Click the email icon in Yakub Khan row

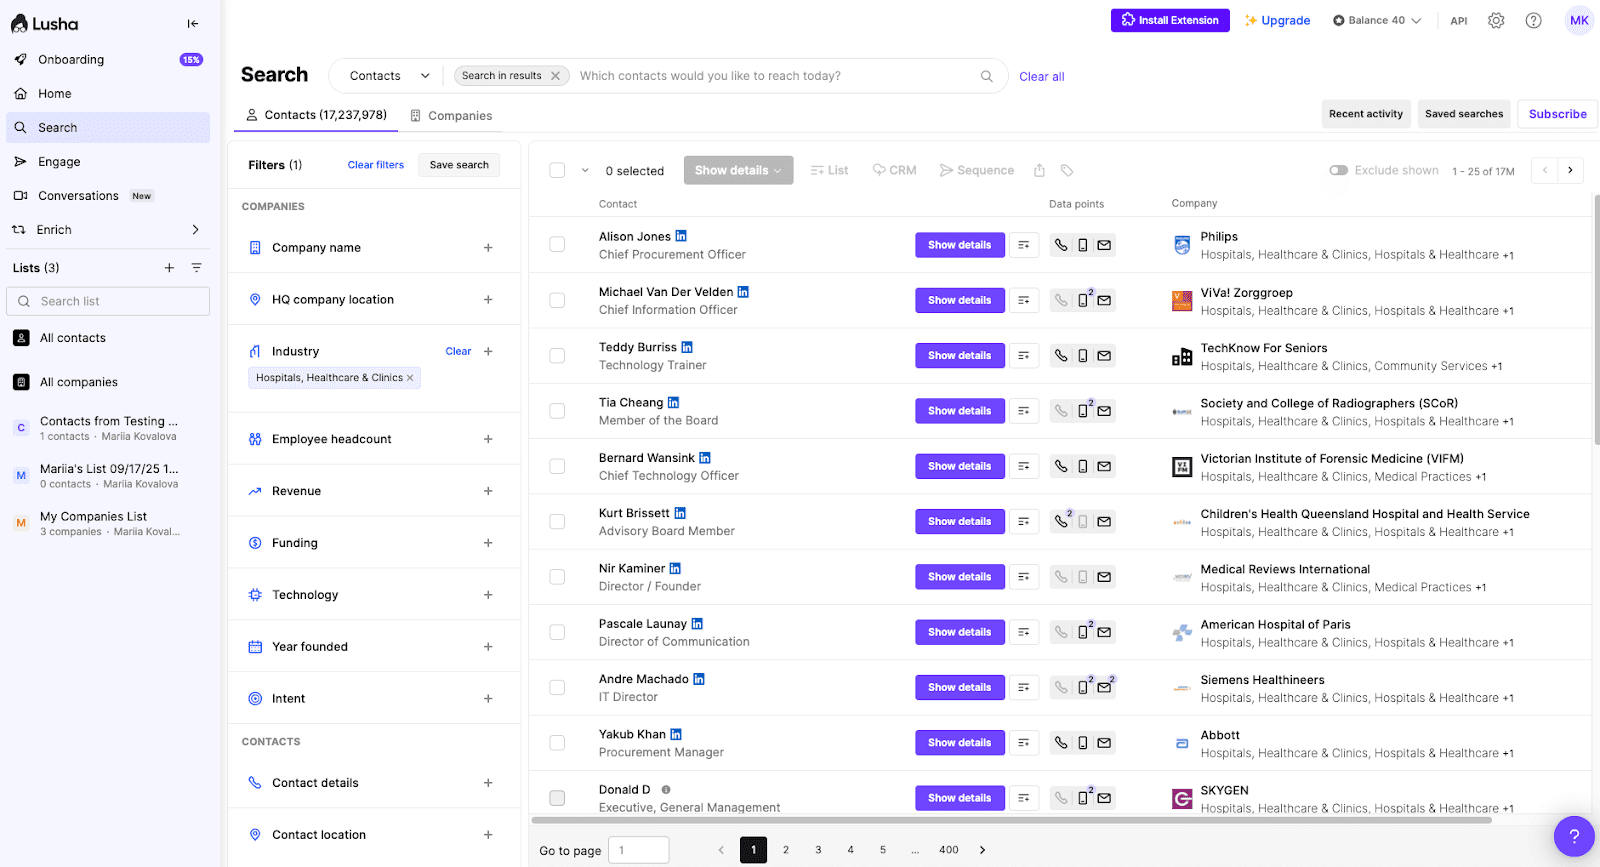tap(1104, 743)
